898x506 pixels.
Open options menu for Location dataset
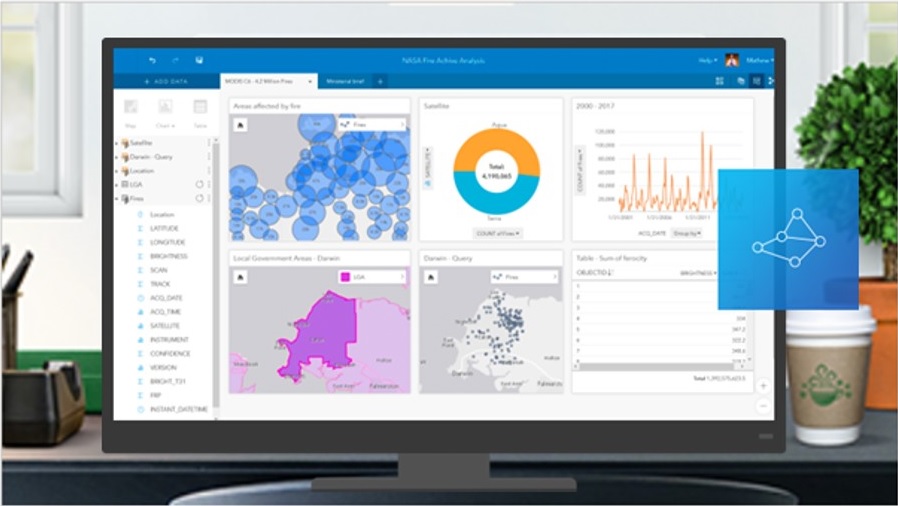(x=209, y=171)
